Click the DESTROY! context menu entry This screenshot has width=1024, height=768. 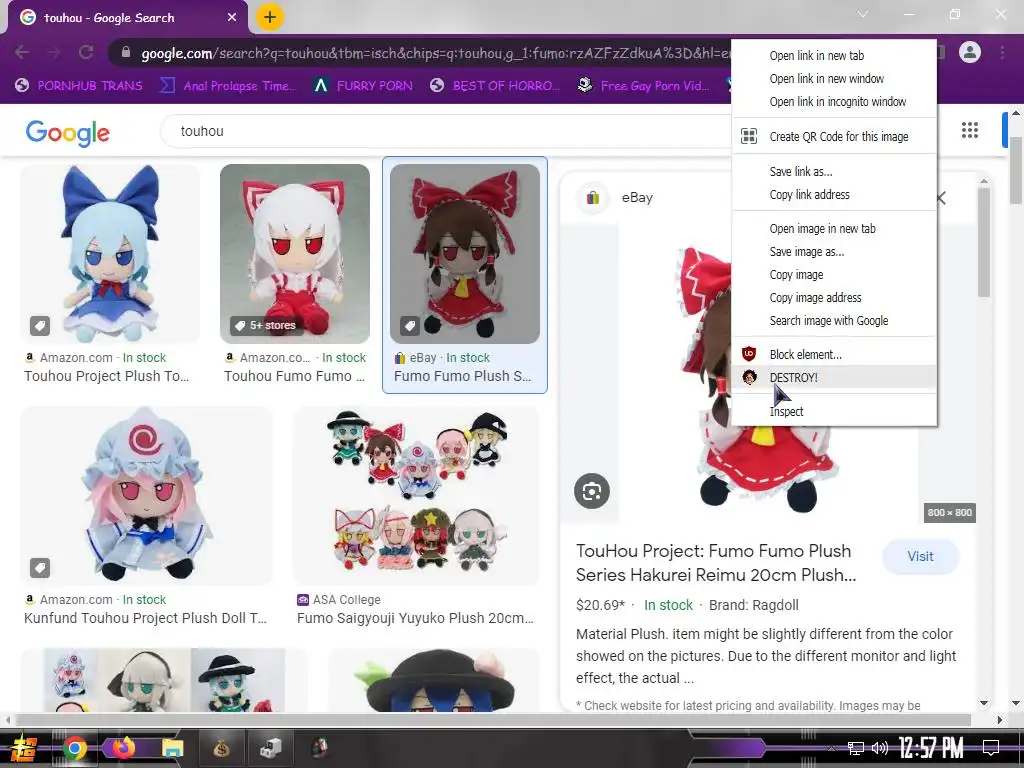click(834, 377)
